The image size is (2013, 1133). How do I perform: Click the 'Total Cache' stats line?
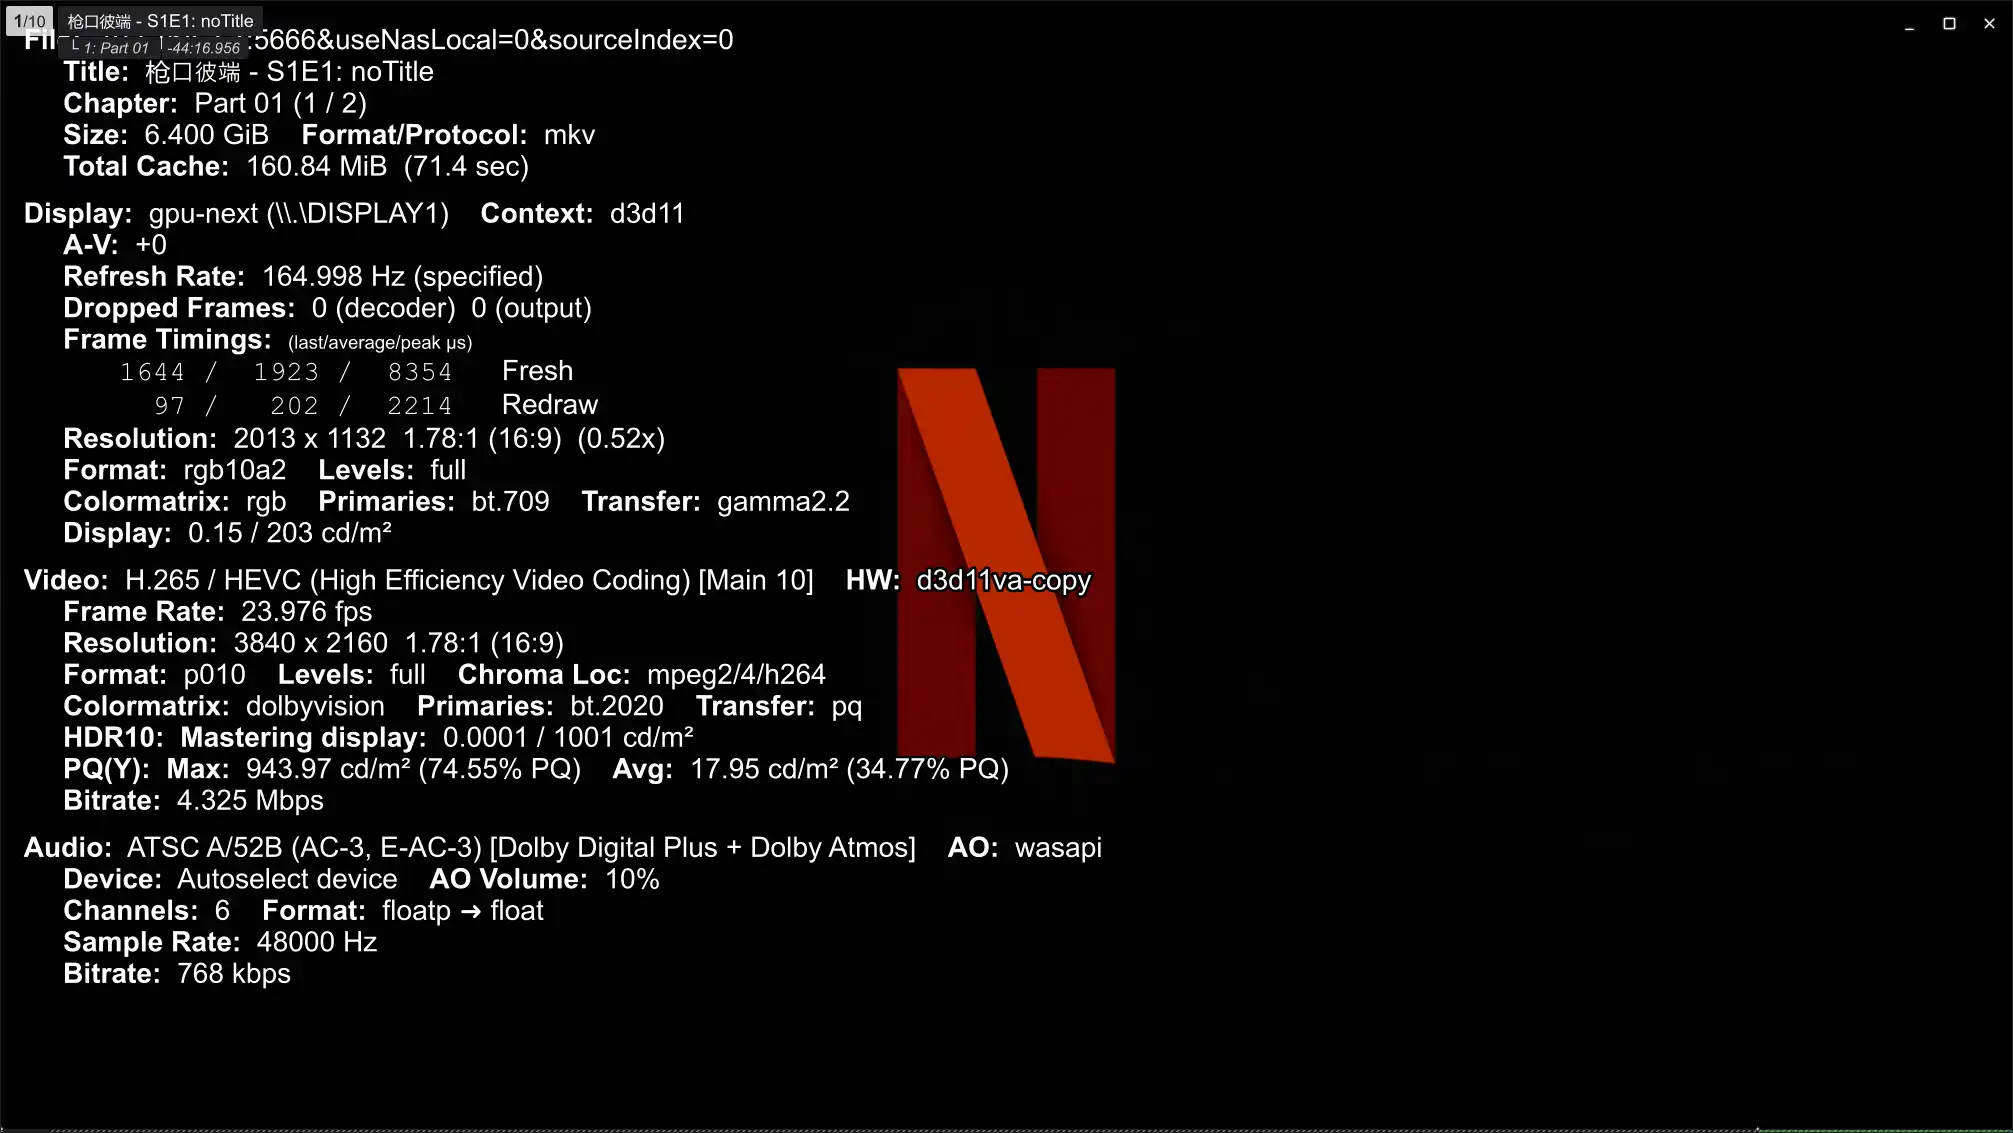pyautogui.click(x=296, y=166)
